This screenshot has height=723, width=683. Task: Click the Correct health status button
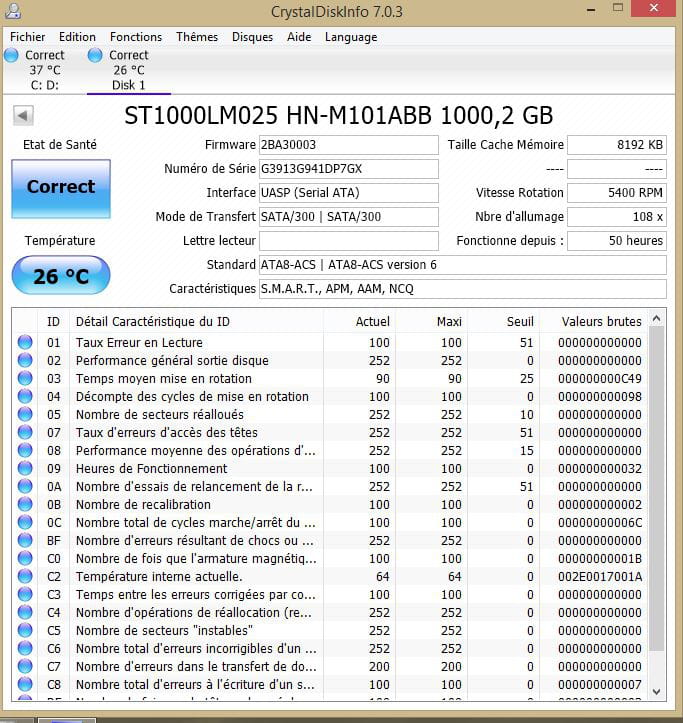(x=61, y=189)
